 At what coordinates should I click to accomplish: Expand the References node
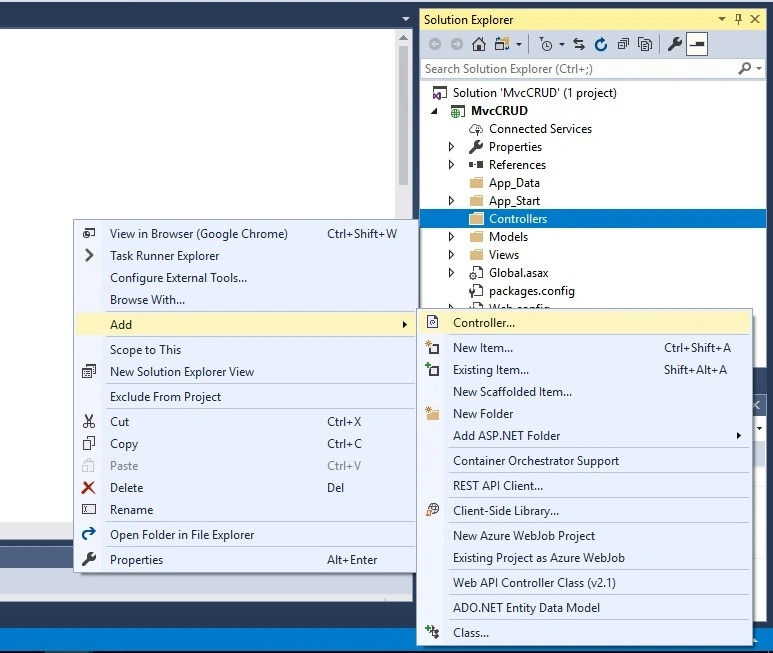452,165
